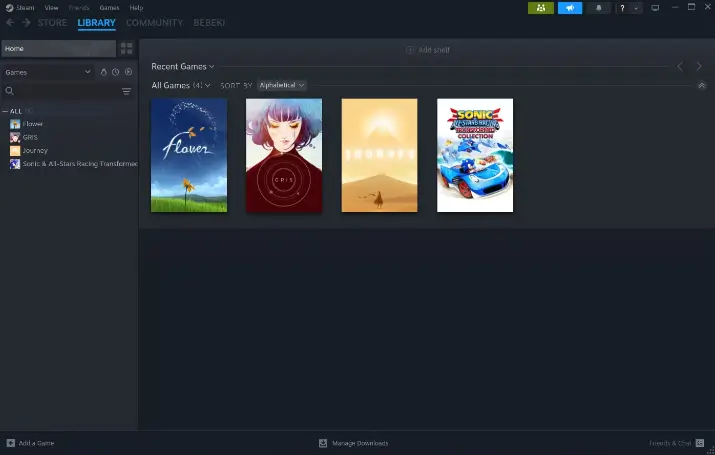Open the Games category dropdown in sidebar
Image resolution: width=715 pixels, height=455 pixels.
[48, 72]
